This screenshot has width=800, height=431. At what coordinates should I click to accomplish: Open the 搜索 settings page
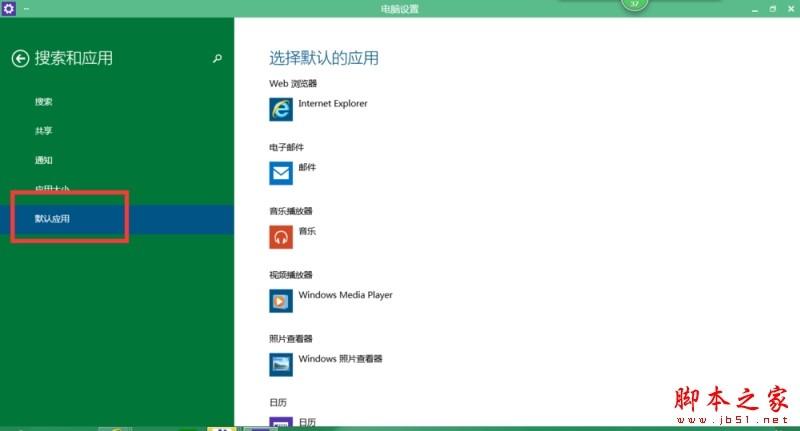coord(43,102)
